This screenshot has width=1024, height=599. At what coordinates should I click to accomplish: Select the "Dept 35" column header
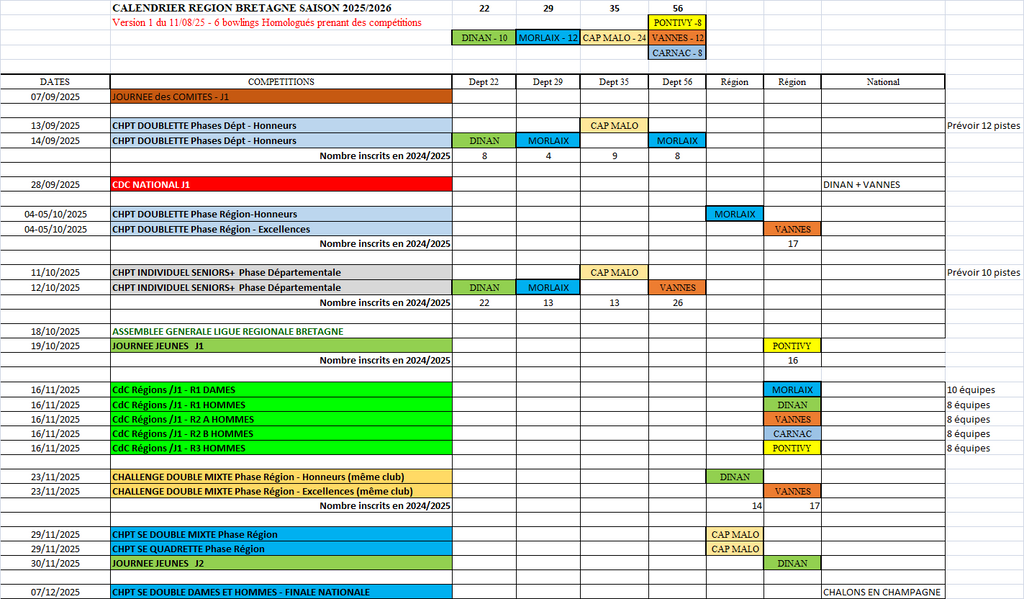(x=614, y=82)
